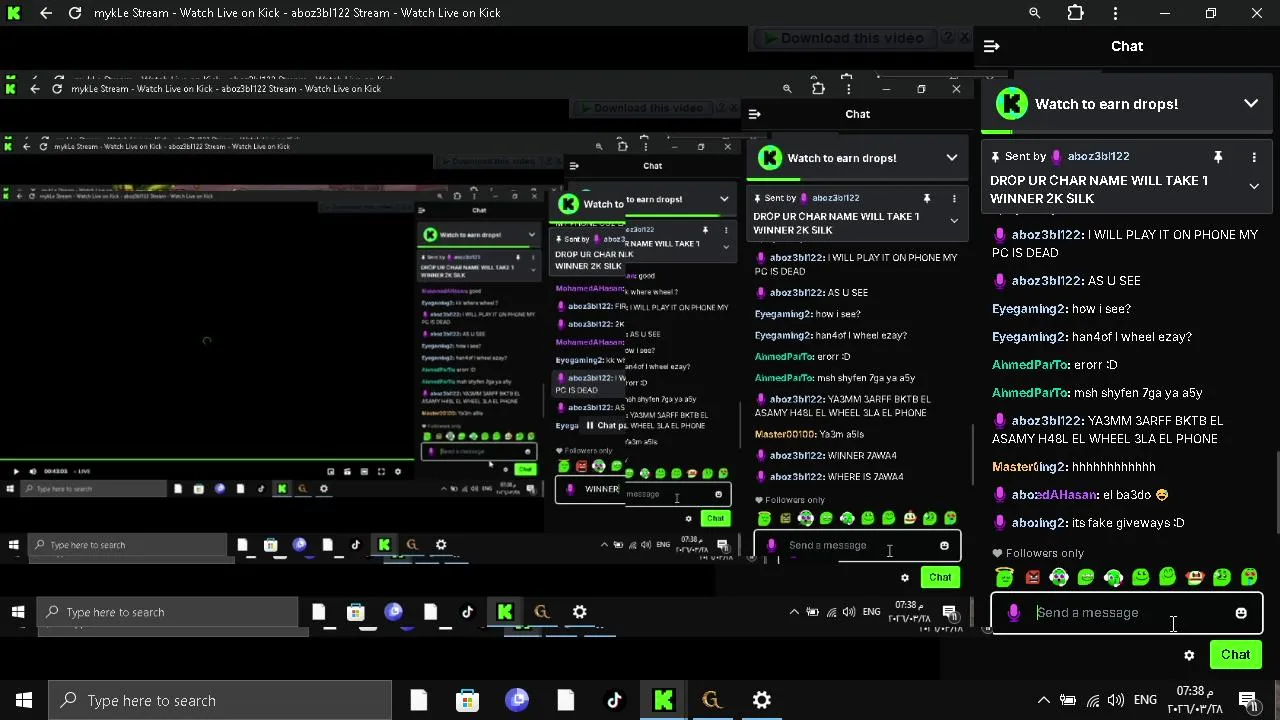
Task: Insert the mushroom cap emote
Action: [x=1194, y=577]
